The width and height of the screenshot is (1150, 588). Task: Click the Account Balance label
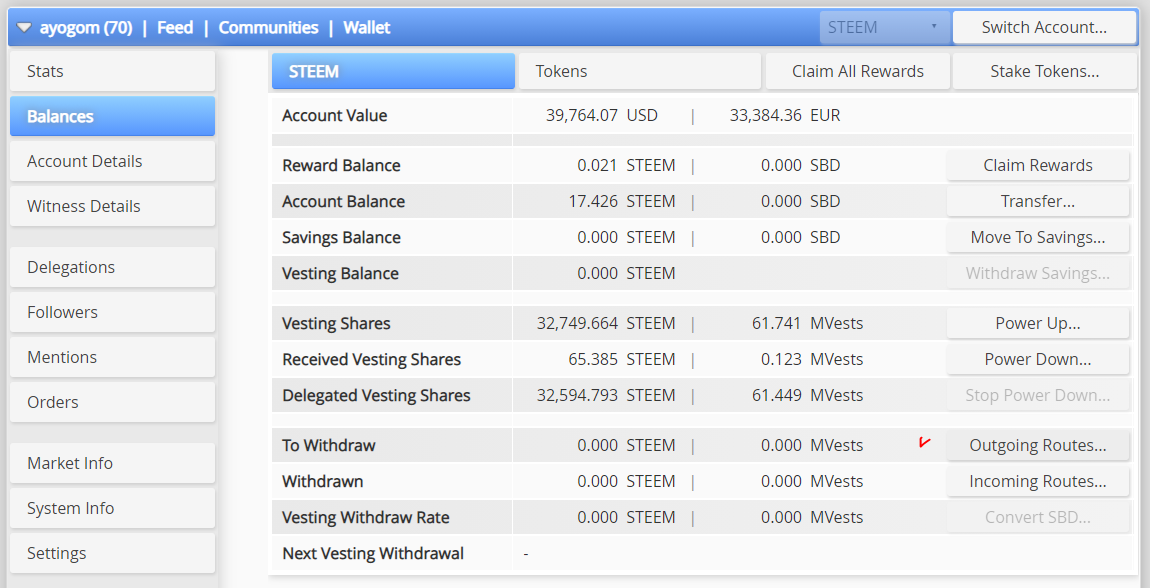tap(343, 201)
